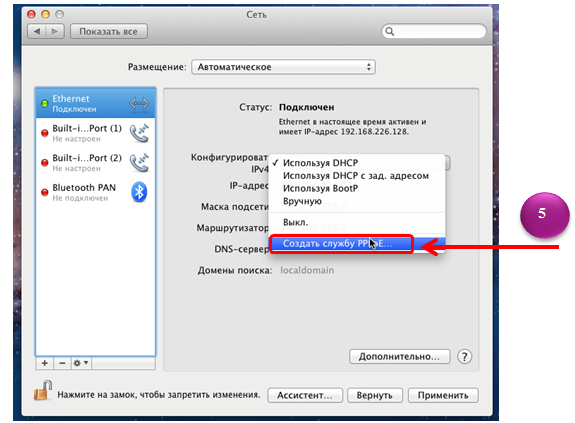This screenshot has width=575, height=423.
Task: Click the Bluetooth PAN icon
Action: (139, 192)
